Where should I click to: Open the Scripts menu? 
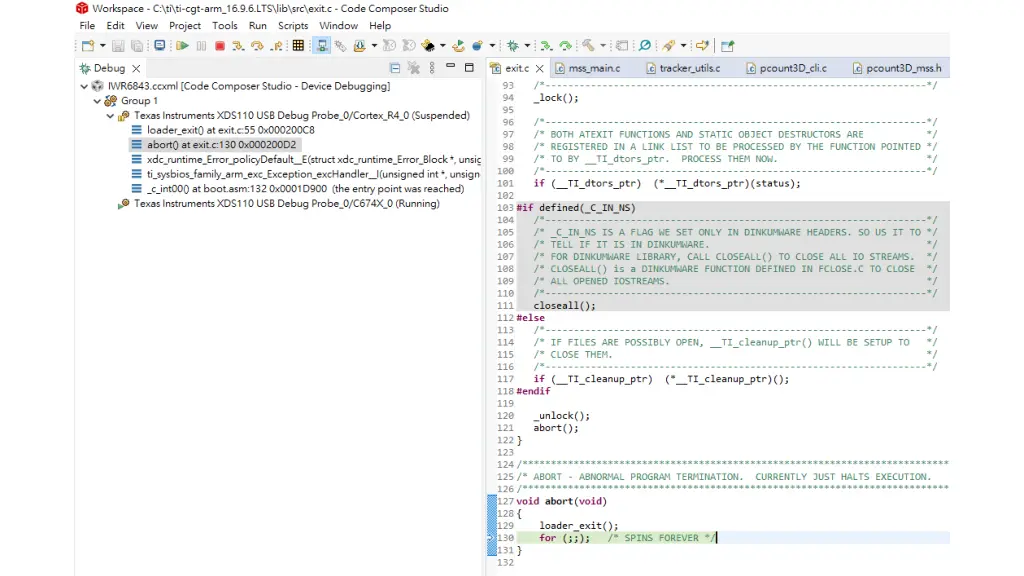click(x=293, y=25)
